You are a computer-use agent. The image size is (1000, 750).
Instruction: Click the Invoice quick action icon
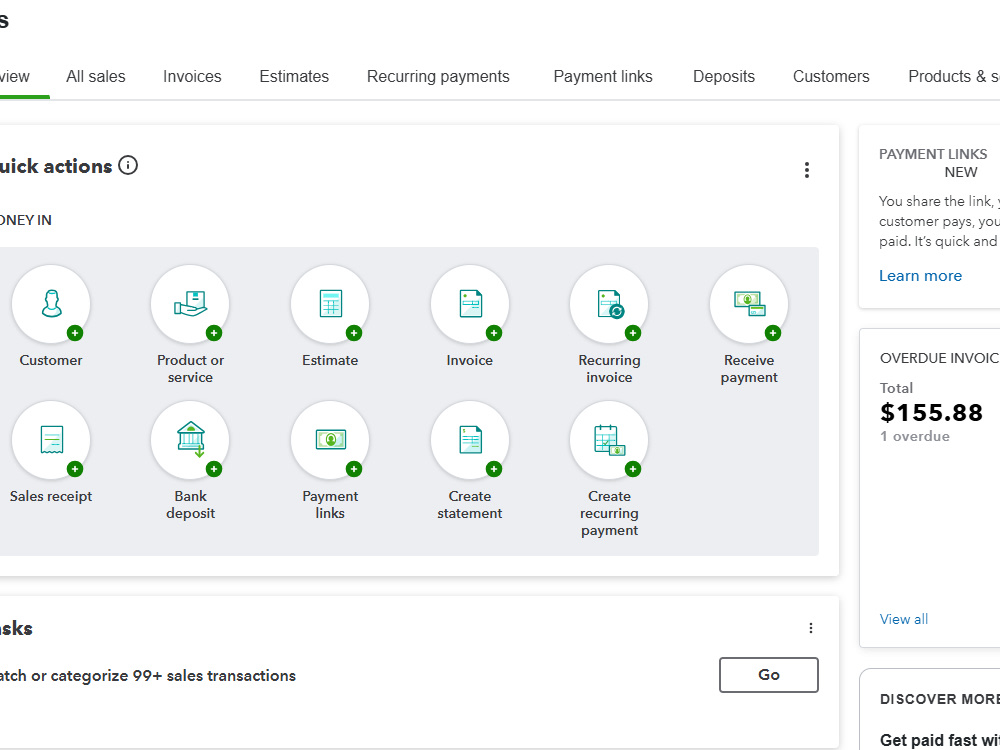[x=470, y=304]
